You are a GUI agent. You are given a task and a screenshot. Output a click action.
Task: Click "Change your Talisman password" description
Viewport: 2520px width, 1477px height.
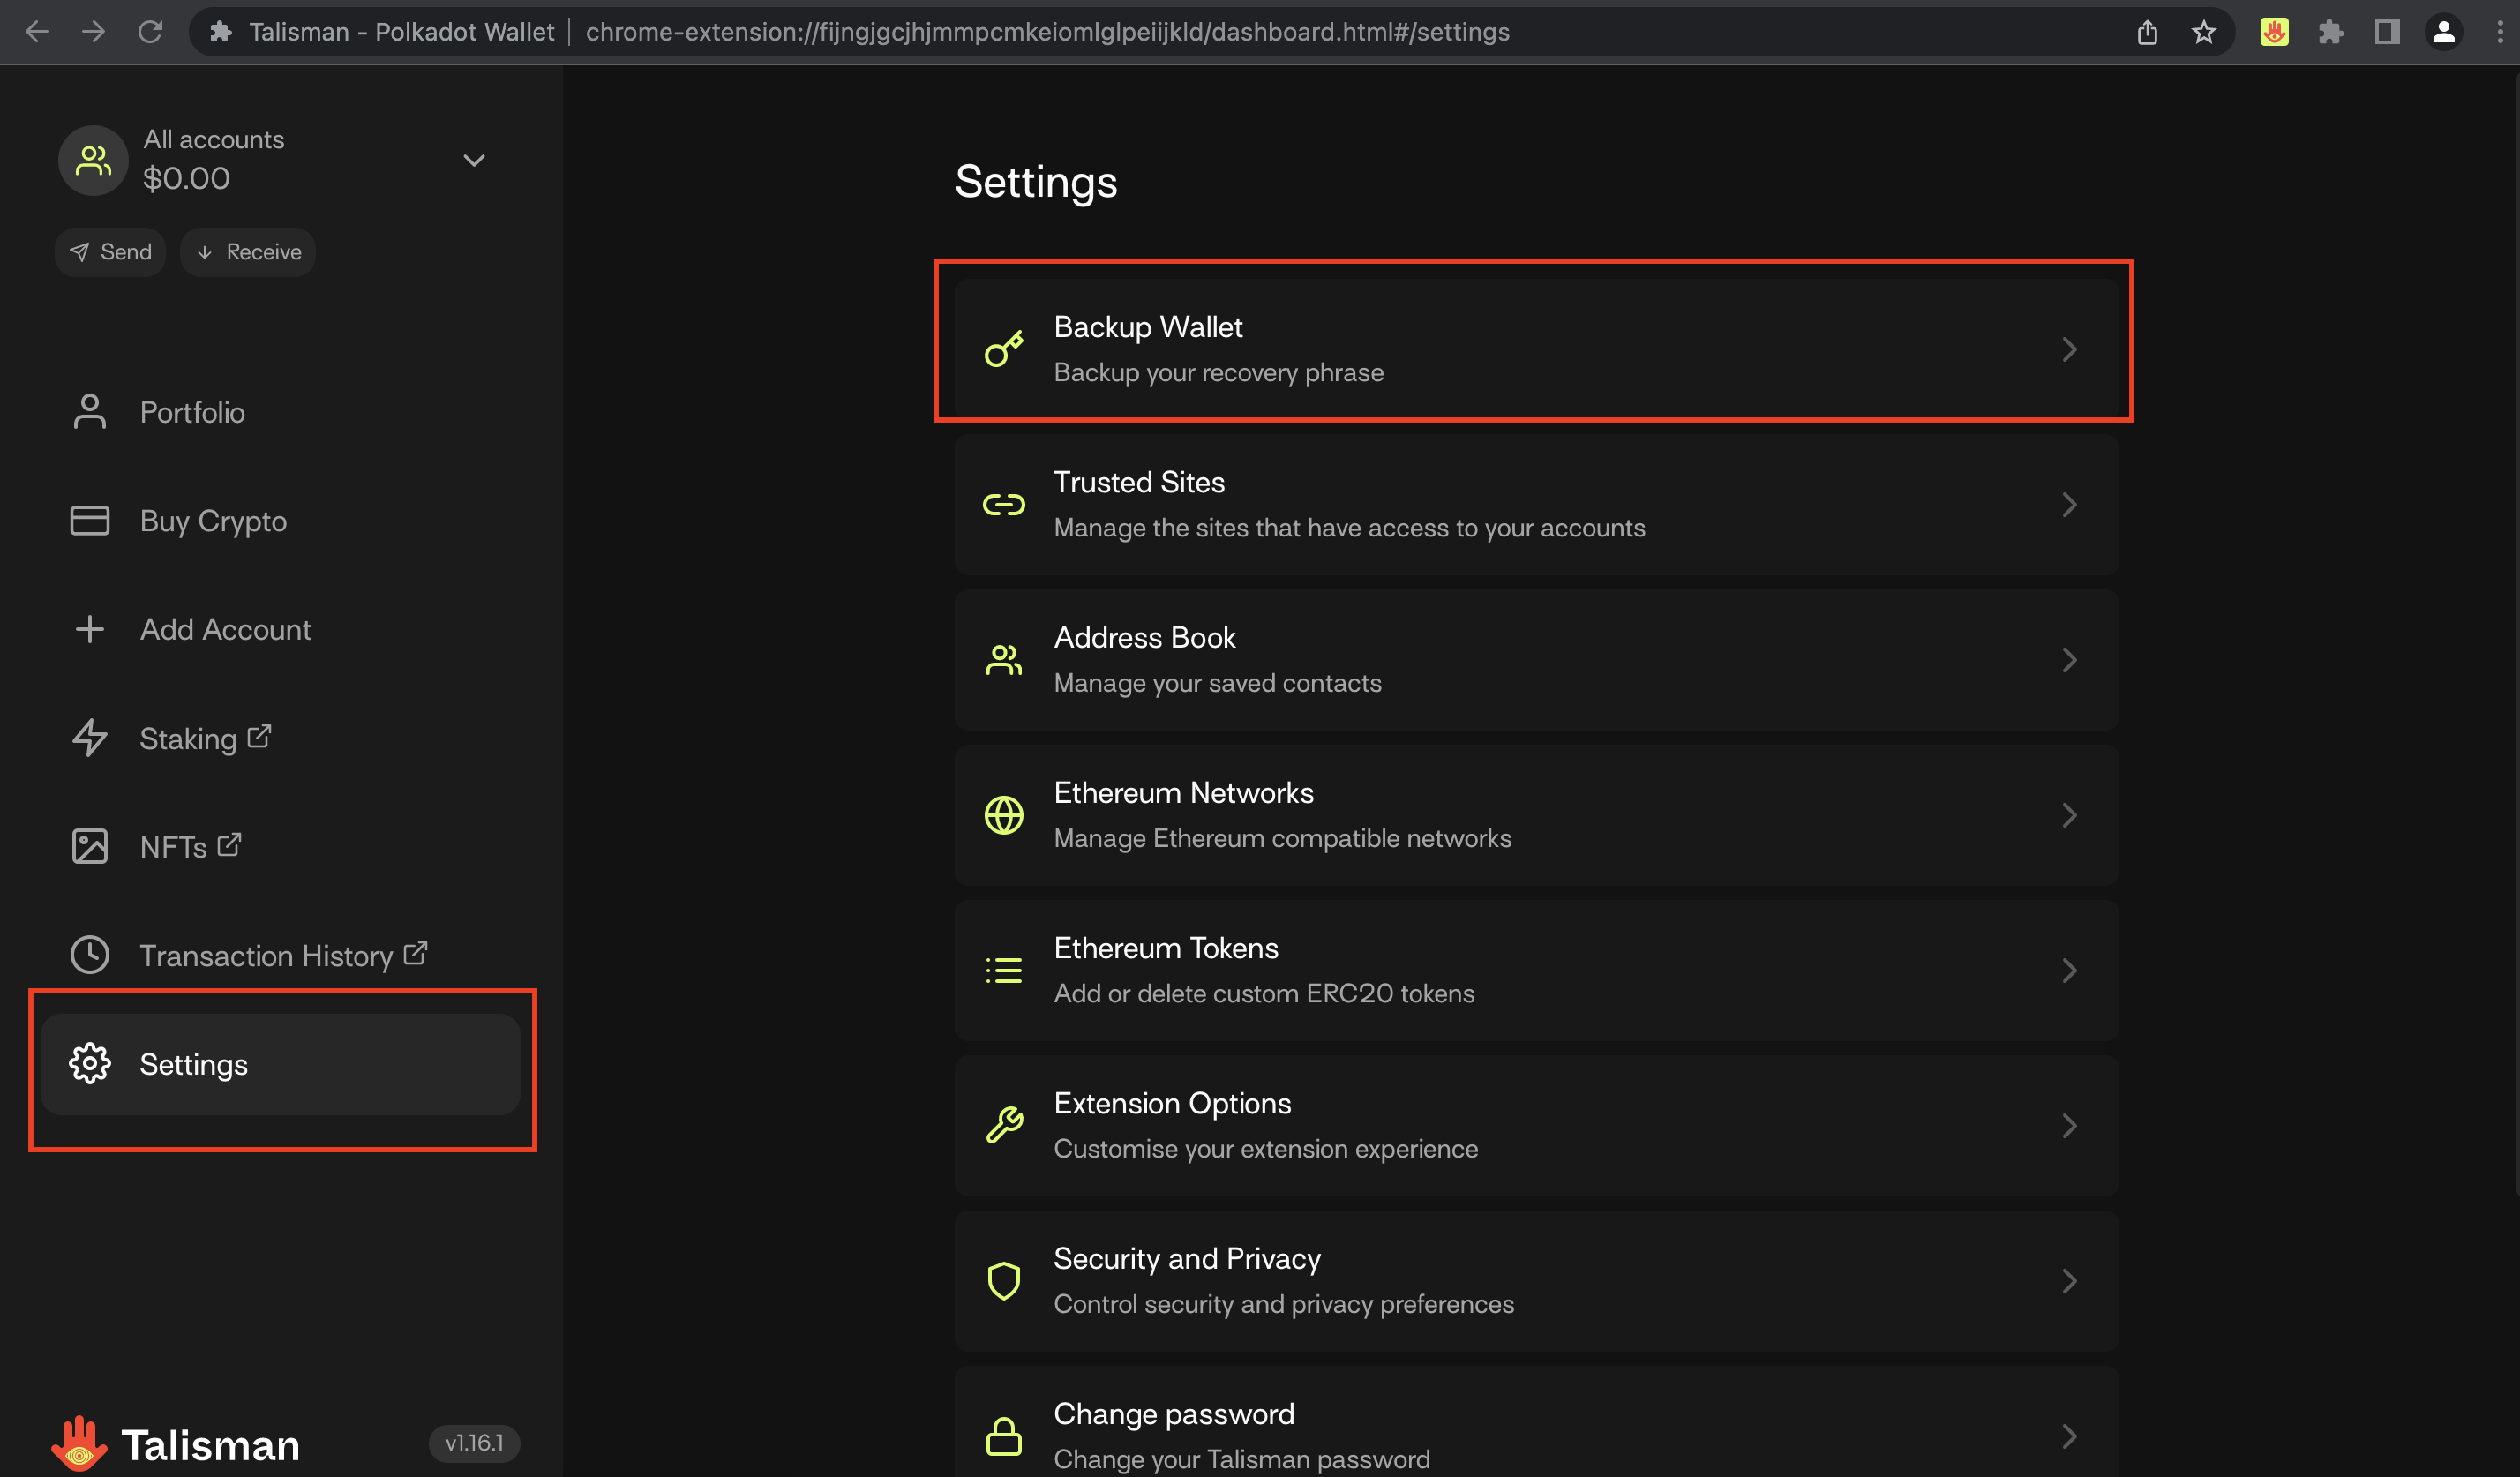[x=1242, y=1459]
